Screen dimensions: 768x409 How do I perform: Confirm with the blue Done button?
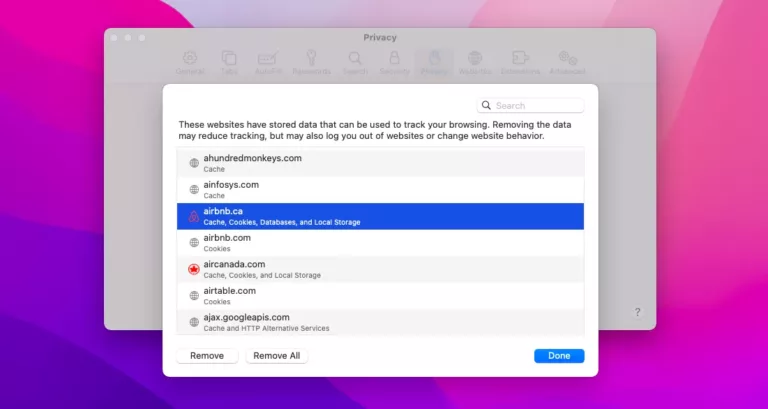tap(559, 356)
